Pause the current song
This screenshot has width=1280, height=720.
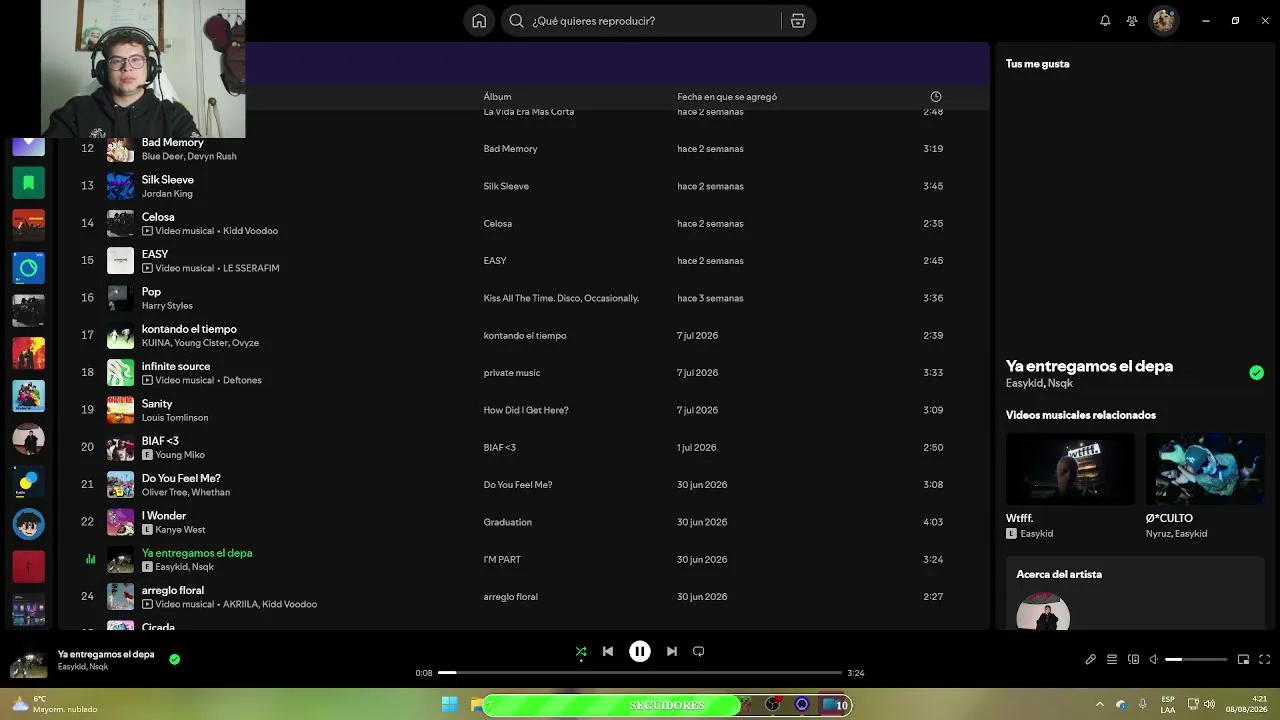640,651
